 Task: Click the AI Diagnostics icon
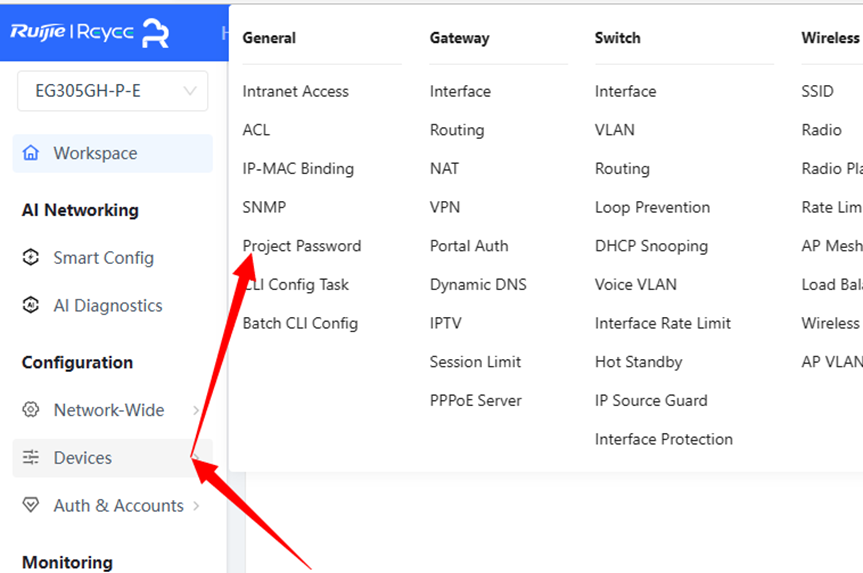click(x=31, y=305)
